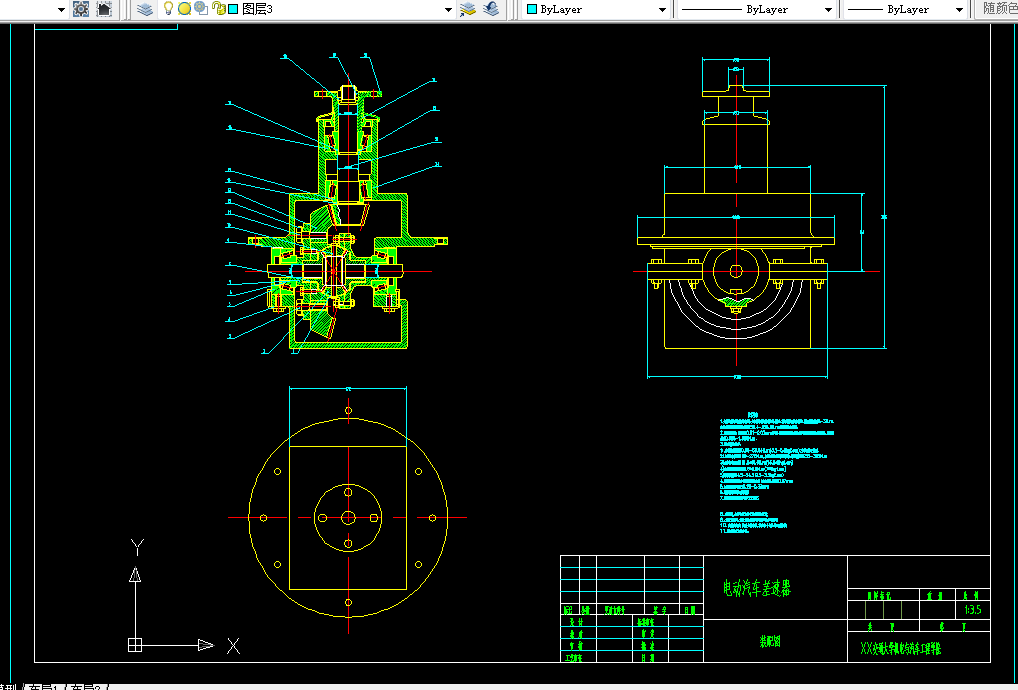This screenshot has height=690, width=1018.
Task: Open the Workspace Settings gear icon
Action: coord(81,9)
